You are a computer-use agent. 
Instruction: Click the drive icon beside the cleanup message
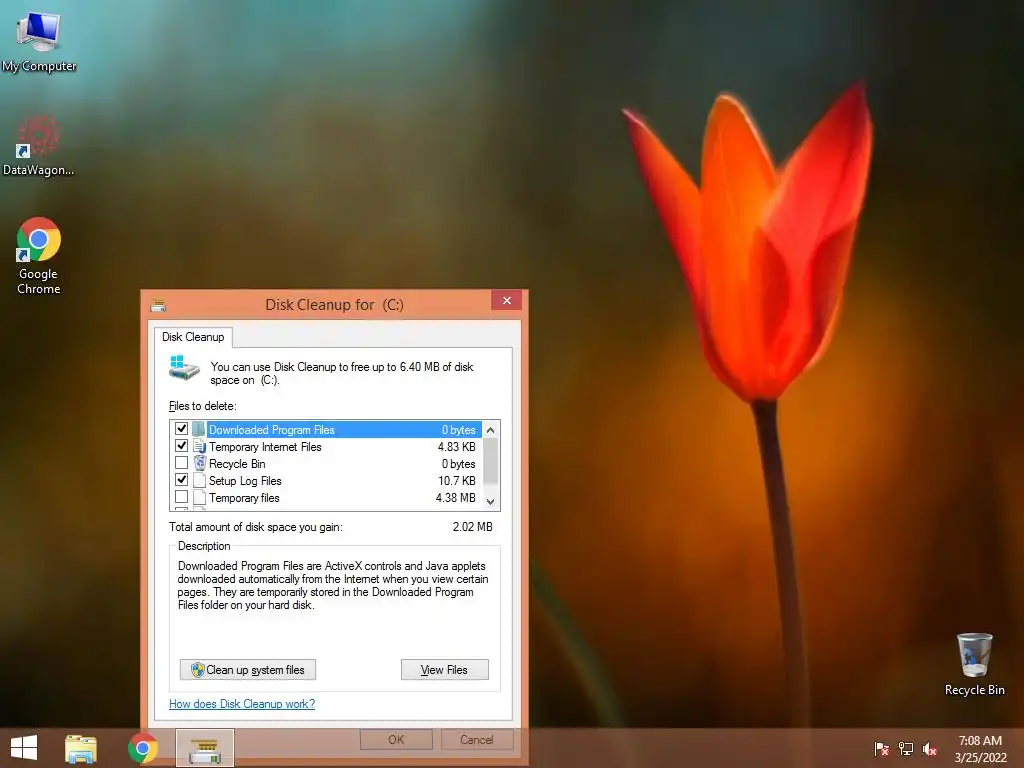184,368
